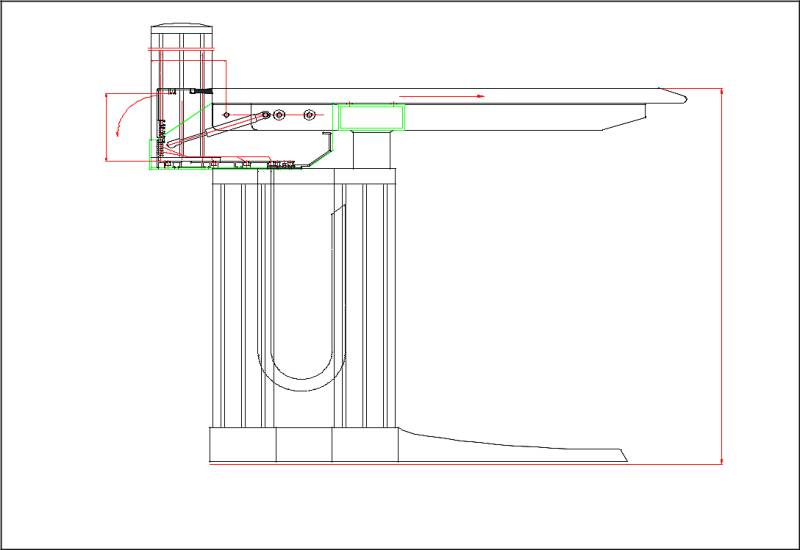Select the slanted underside of the tabletop end

[x=625, y=116]
